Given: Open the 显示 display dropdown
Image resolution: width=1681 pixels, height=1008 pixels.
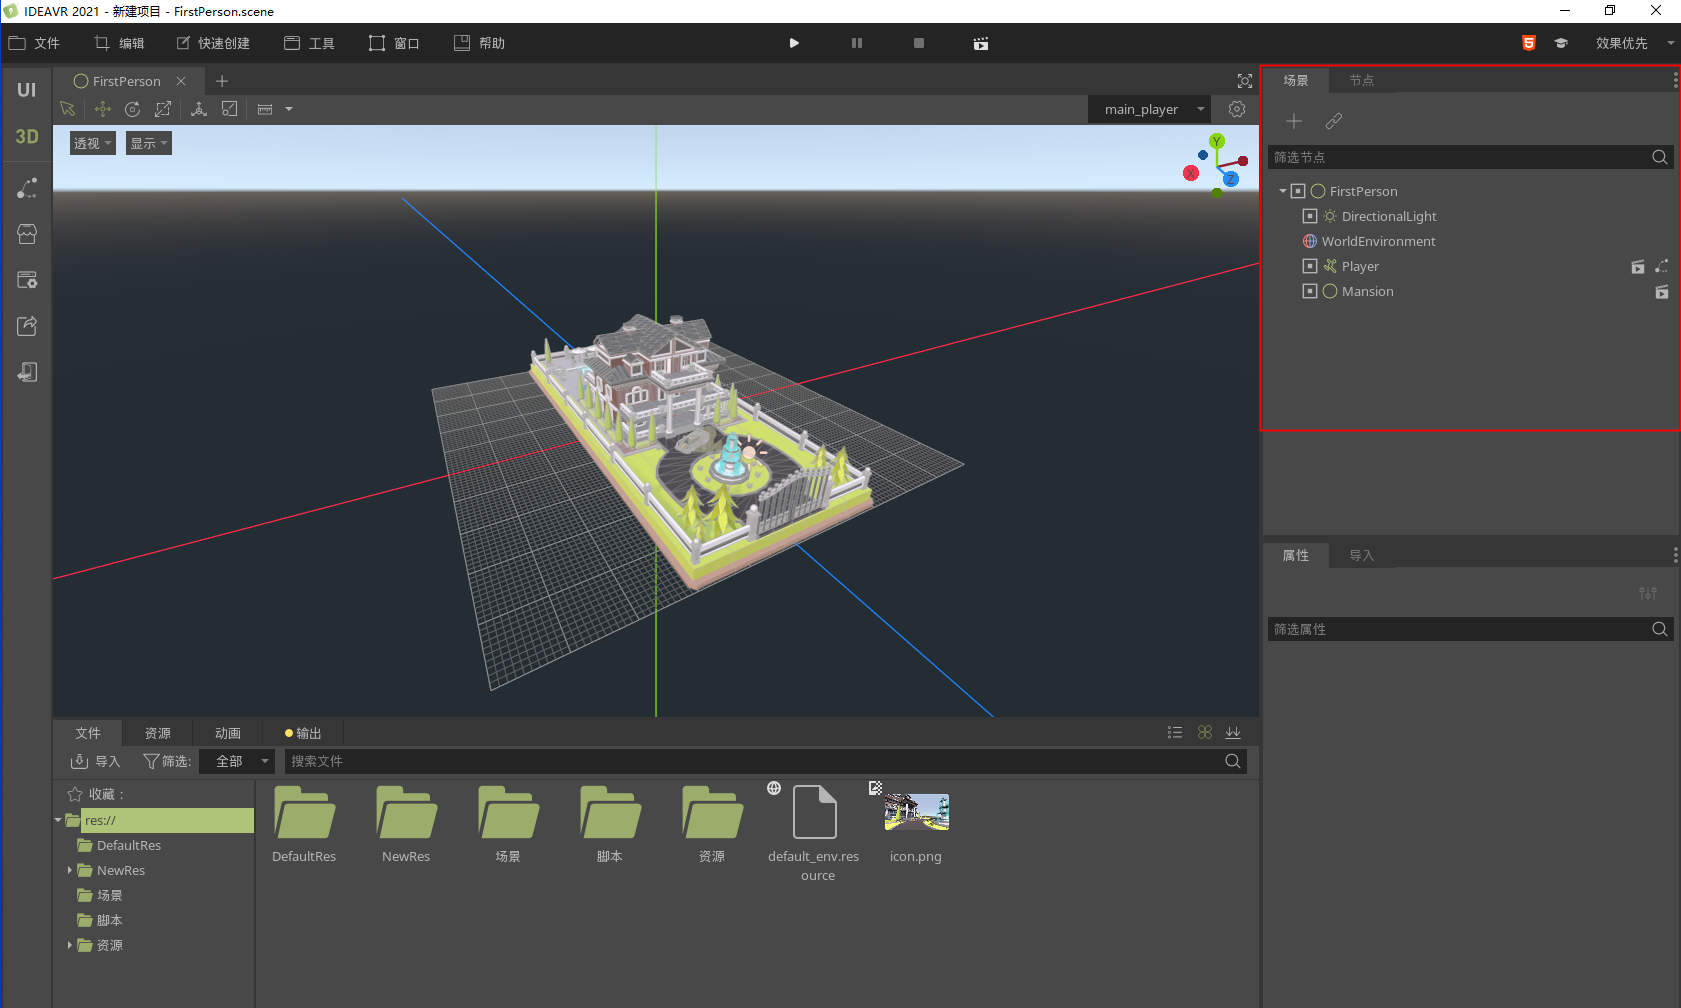Looking at the screenshot, I should click(149, 143).
